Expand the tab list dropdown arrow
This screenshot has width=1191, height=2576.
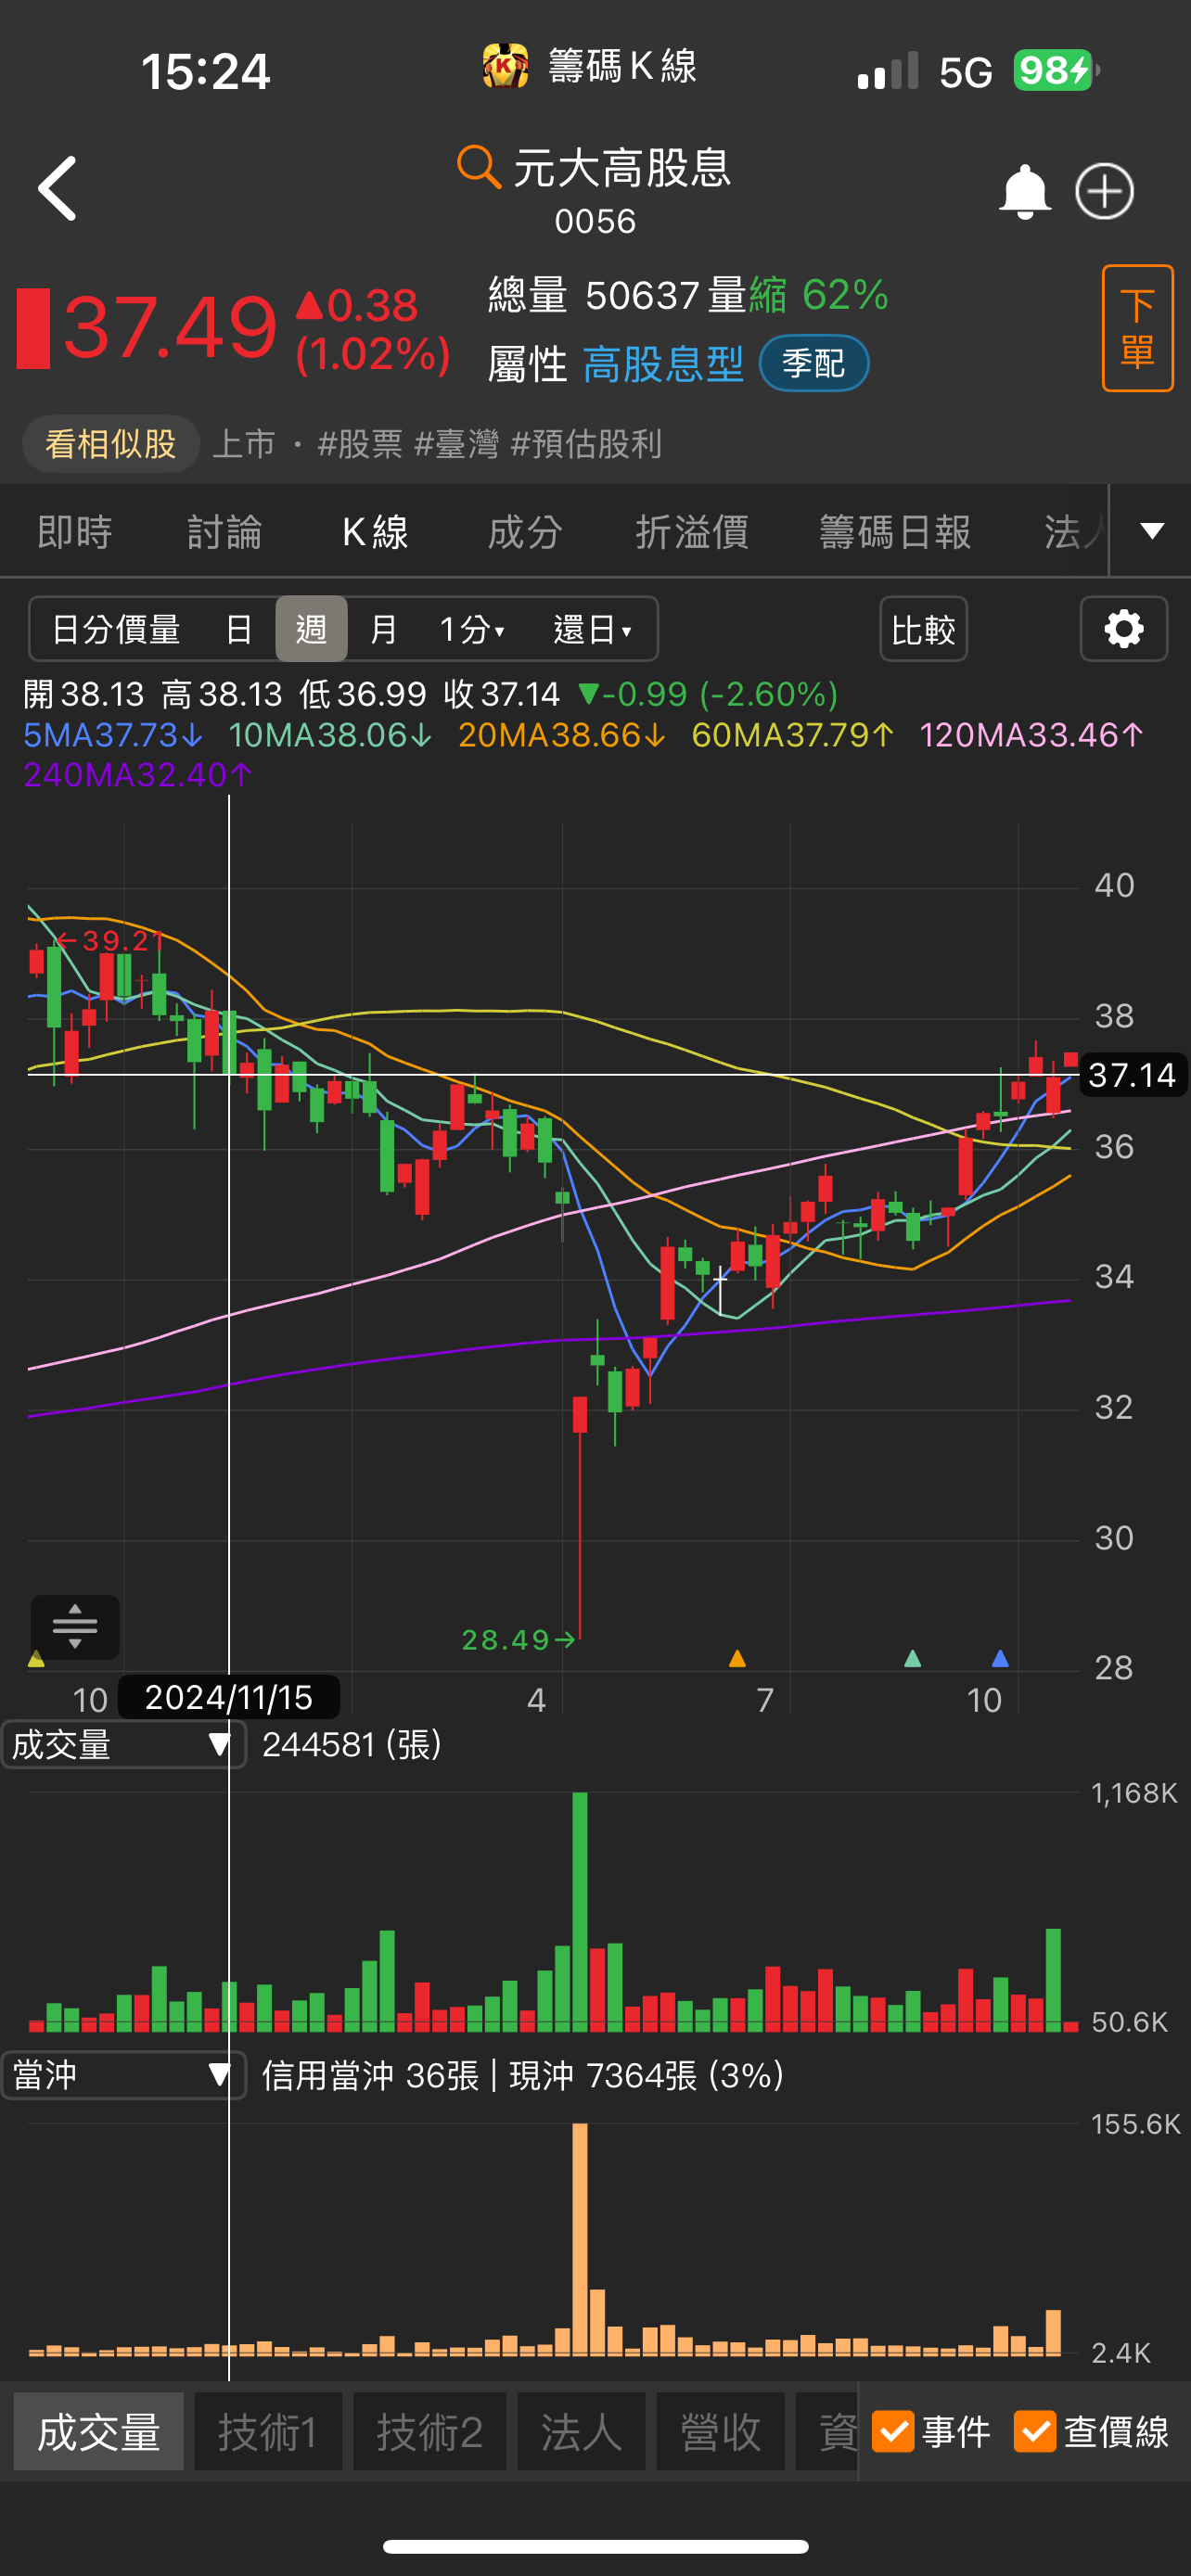pyautogui.click(x=1152, y=531)
